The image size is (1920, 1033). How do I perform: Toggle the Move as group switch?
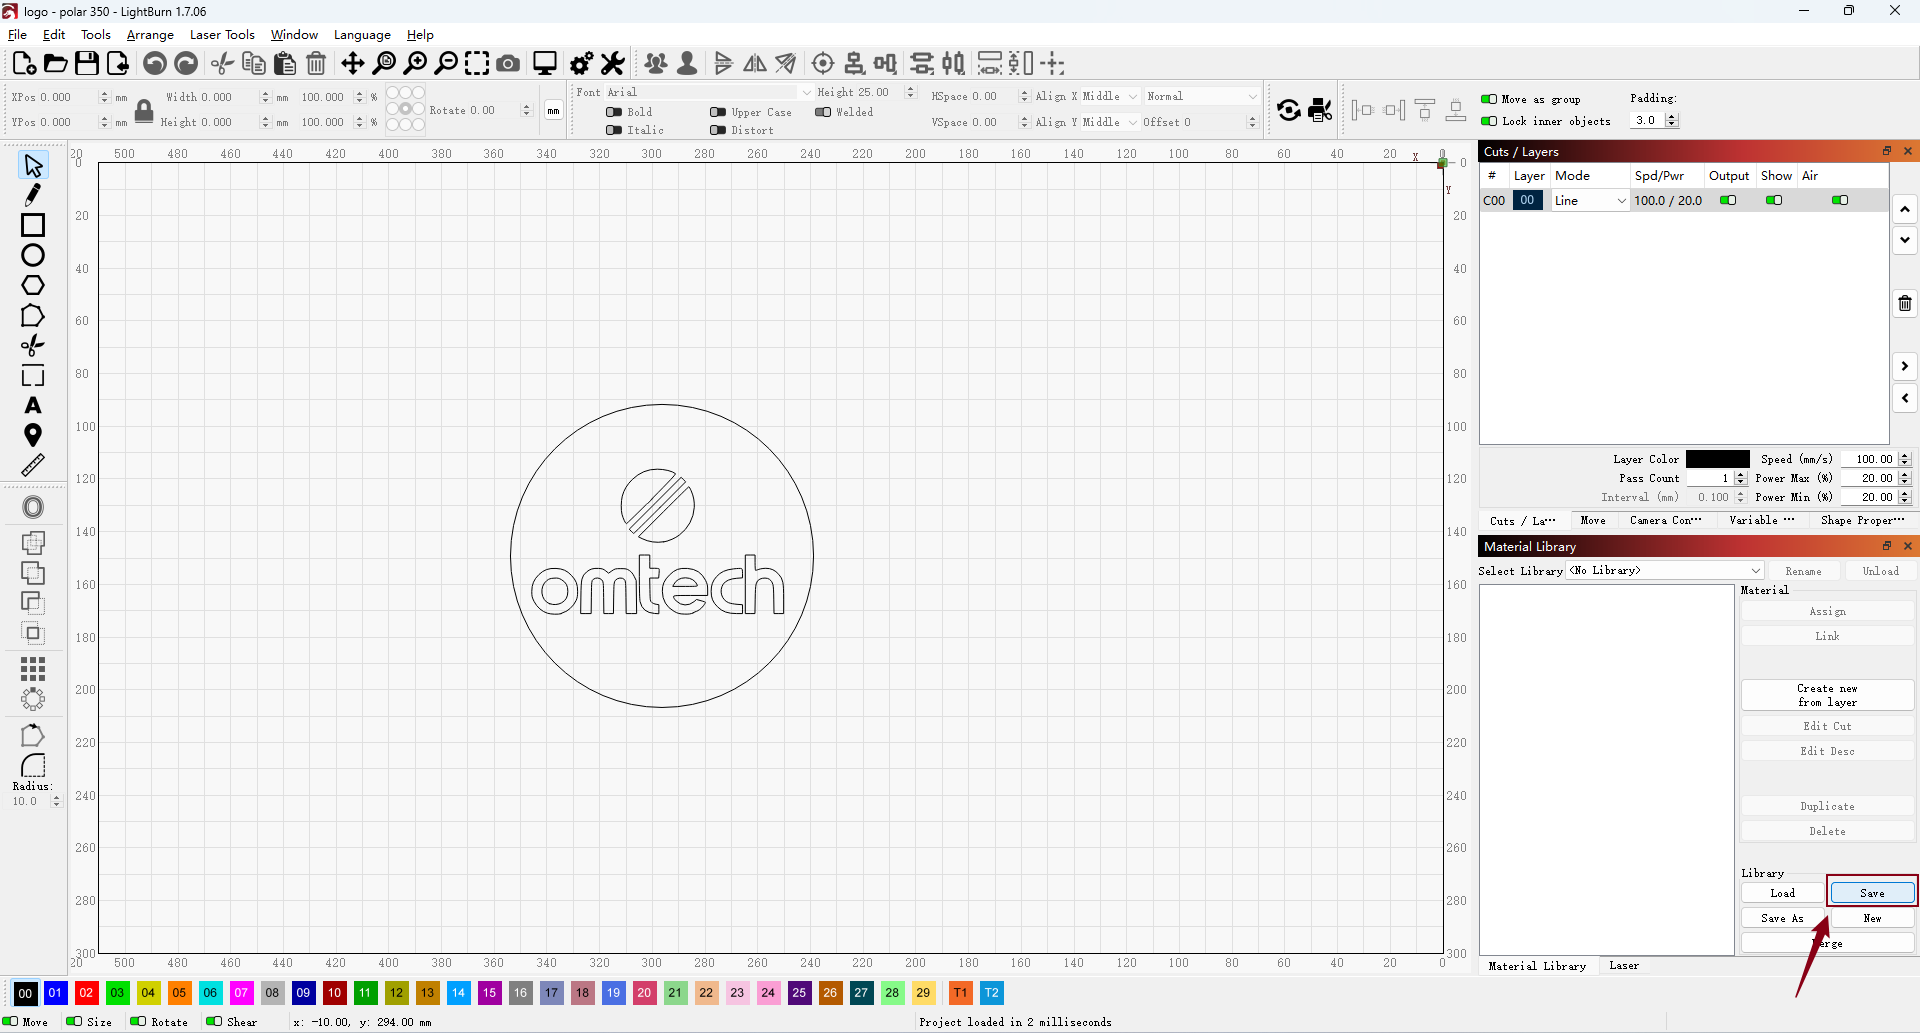(1489, 99)
